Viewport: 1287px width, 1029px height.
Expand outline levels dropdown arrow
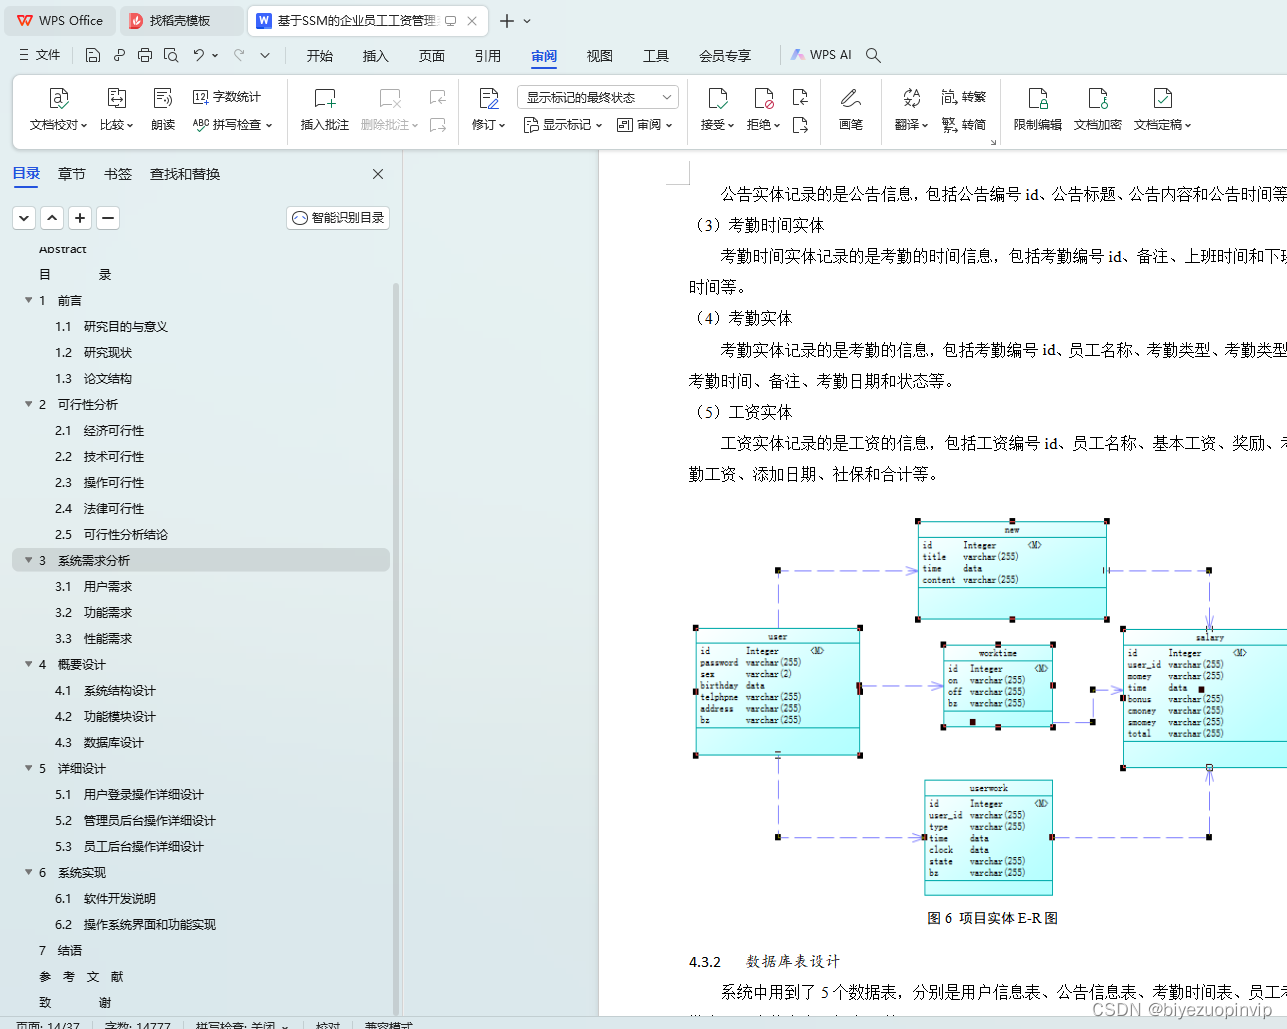(x=25, y=218)
